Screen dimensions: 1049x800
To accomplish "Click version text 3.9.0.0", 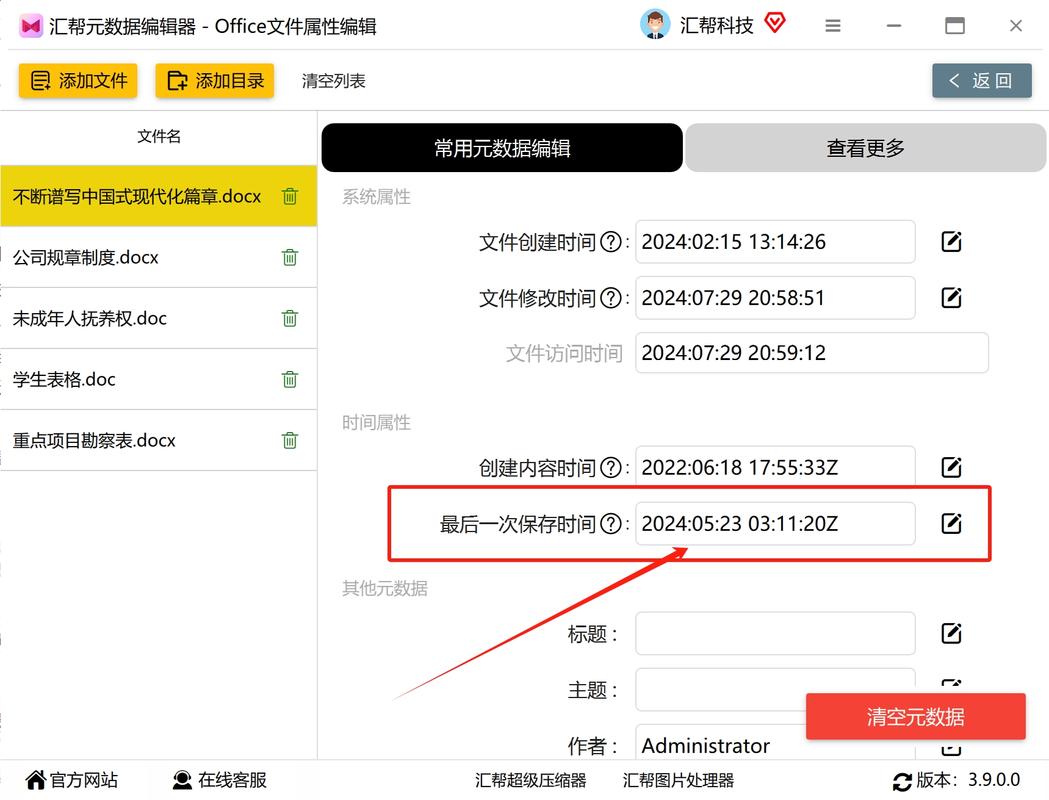I will (993, 780).
